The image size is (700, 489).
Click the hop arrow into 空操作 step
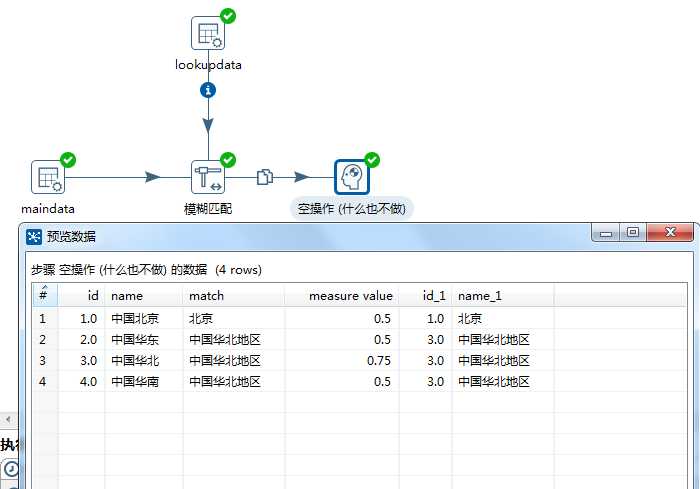point(302,177)
